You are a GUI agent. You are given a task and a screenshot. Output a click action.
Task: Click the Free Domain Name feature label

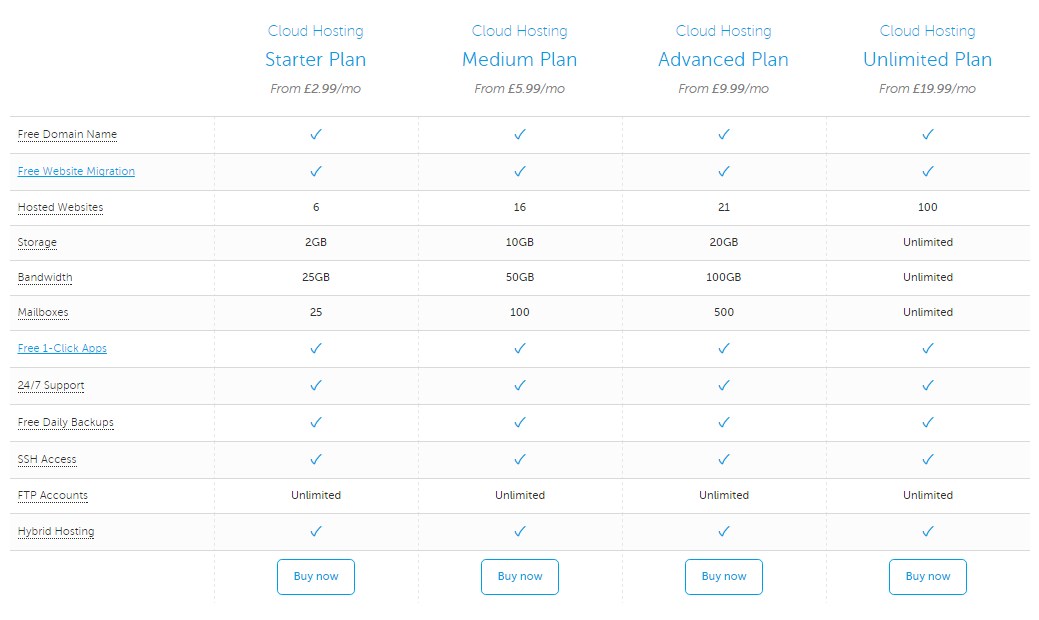(67, 134)
